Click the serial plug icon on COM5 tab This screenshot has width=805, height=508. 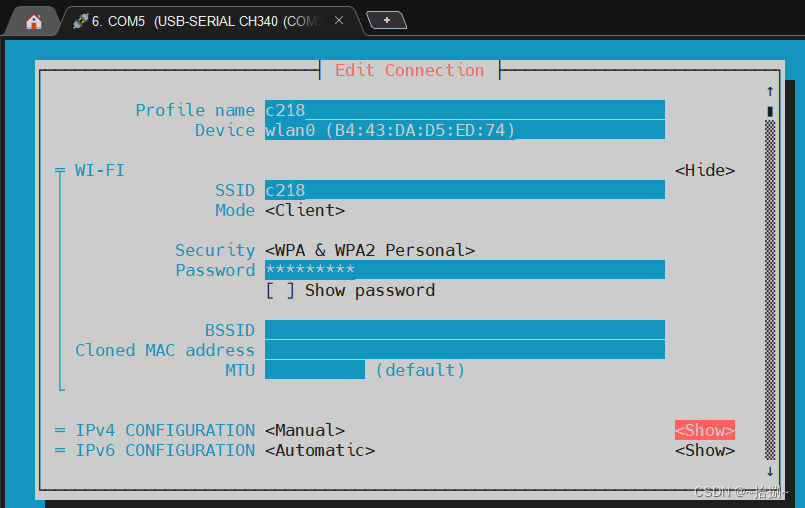(80, 21)
